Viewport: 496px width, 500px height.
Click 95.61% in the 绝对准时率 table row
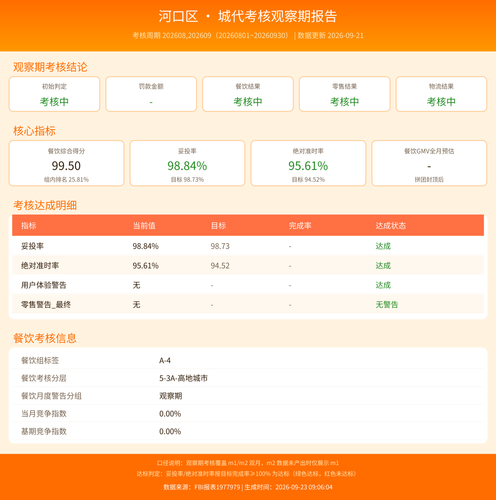pos(146,266)
